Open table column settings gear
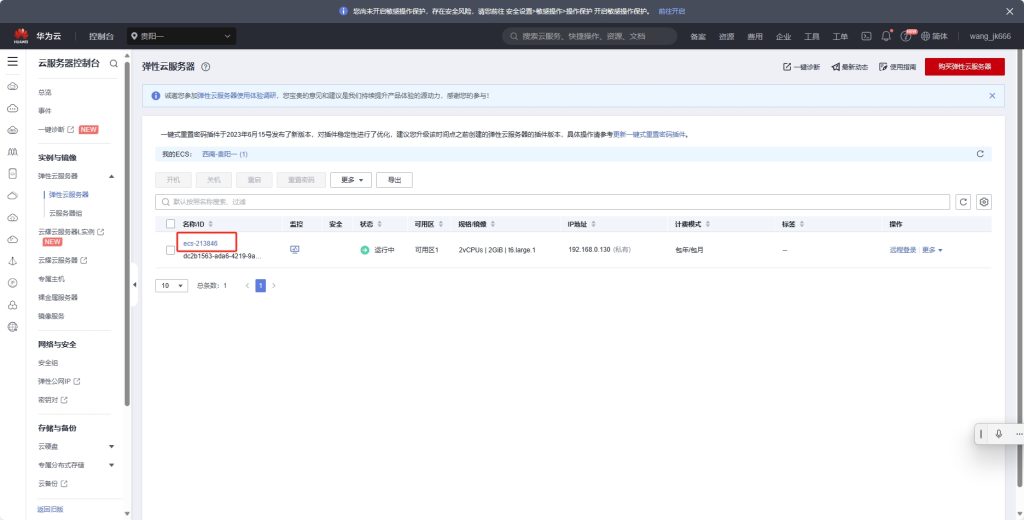Screen dimensions: 1024x520 [984, 202]
